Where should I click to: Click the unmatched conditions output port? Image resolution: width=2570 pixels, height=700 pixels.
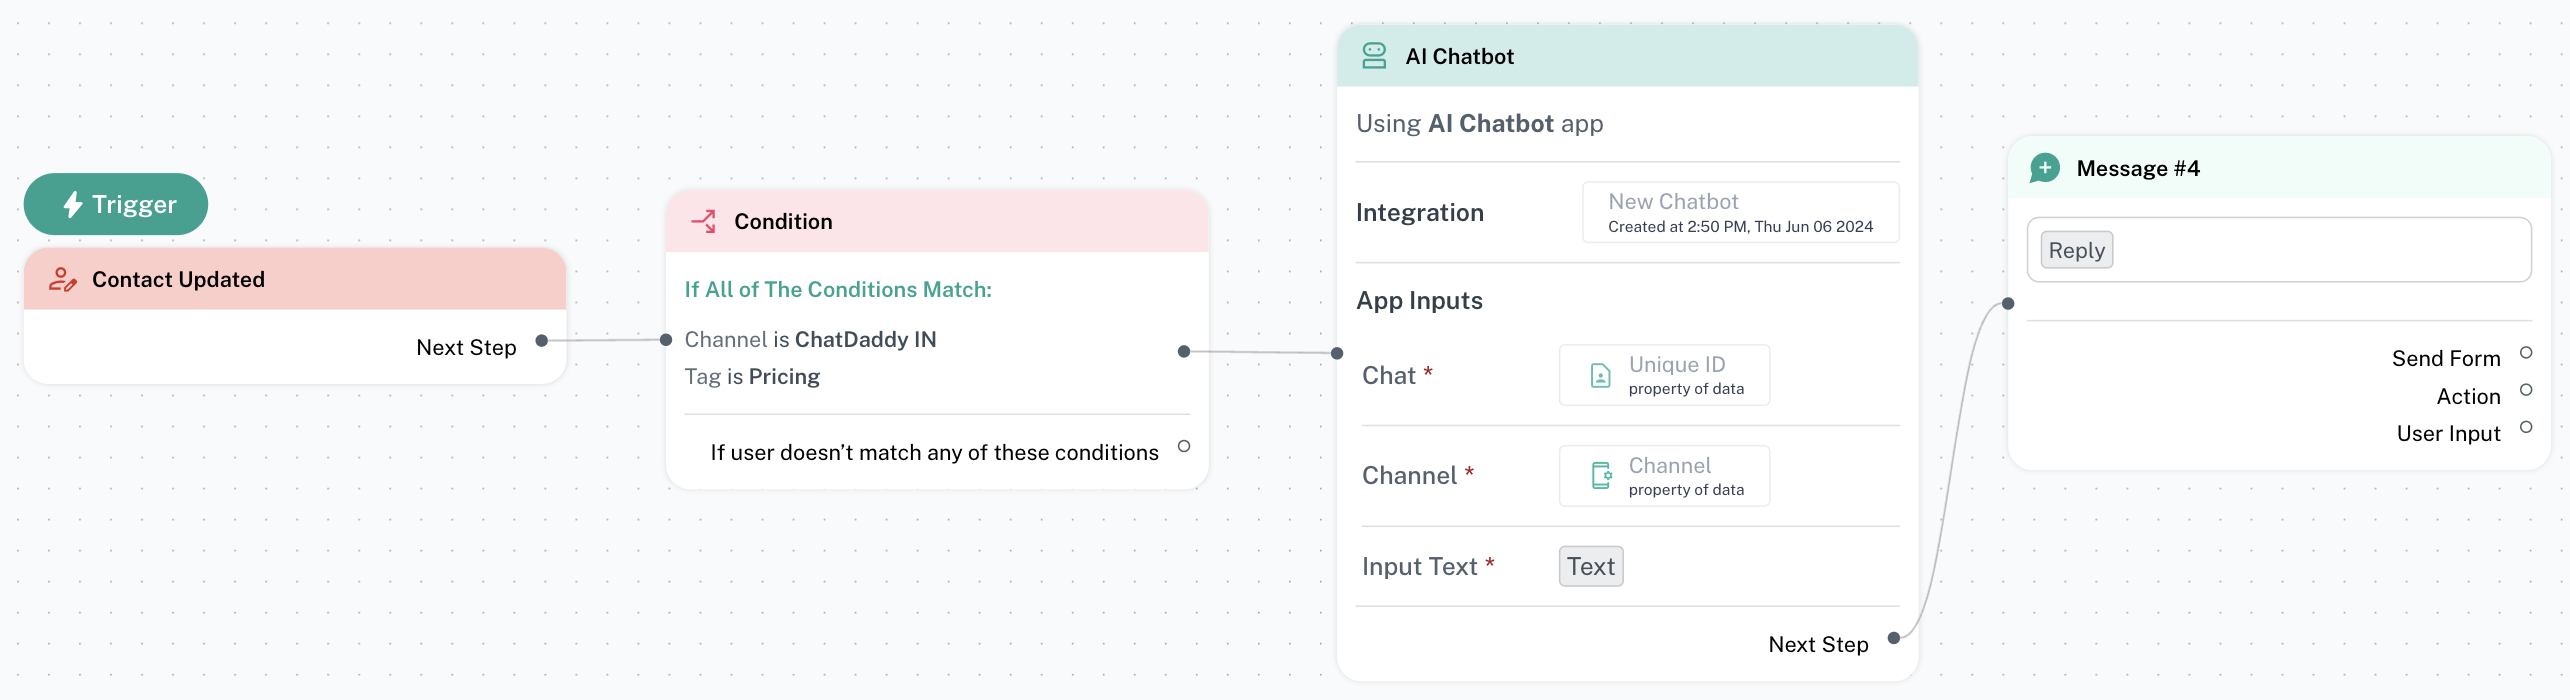click(1184, 446)
